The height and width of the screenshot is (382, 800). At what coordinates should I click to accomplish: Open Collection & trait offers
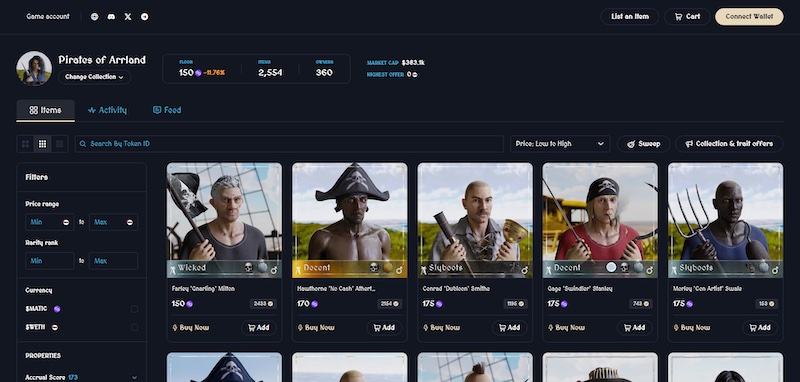pos(729,144)
